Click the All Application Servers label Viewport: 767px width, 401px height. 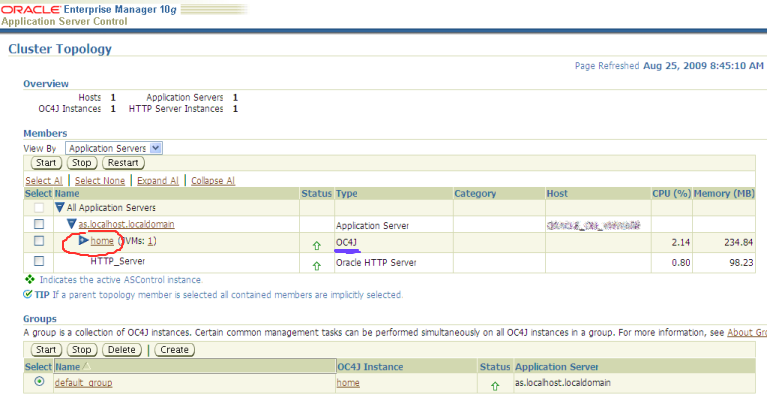pyautogui.click(x=111, y=208)
